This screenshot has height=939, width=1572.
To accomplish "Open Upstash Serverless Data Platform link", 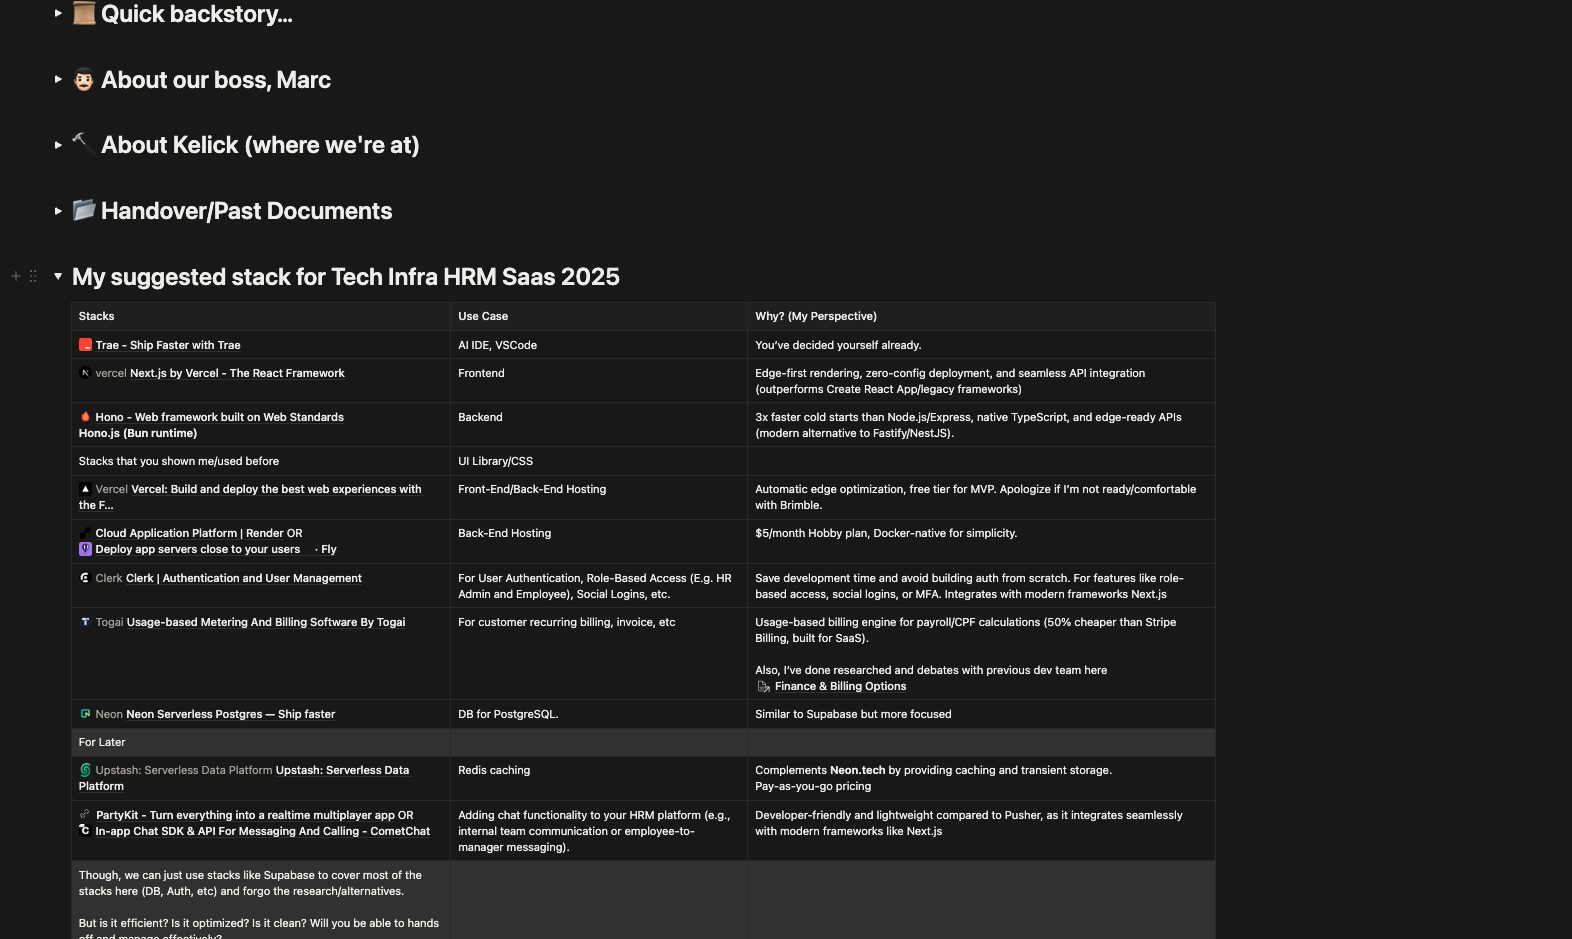I will coord(342,770).
